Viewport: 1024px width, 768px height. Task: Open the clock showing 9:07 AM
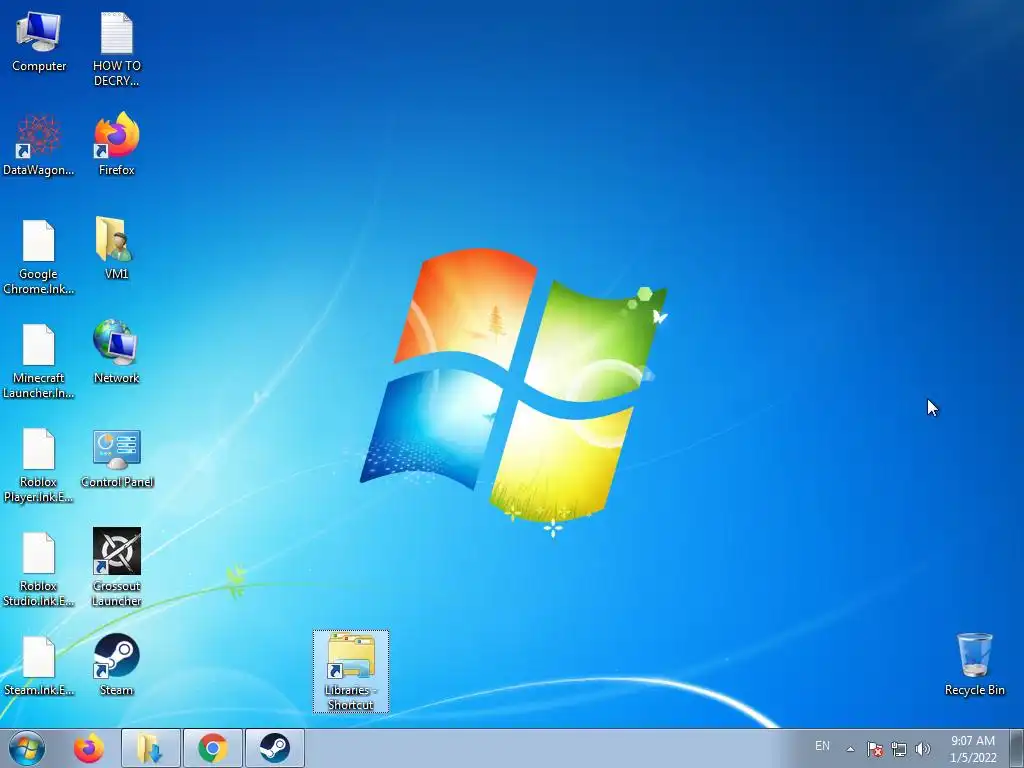pyautogui.click(x=973, y=749)
